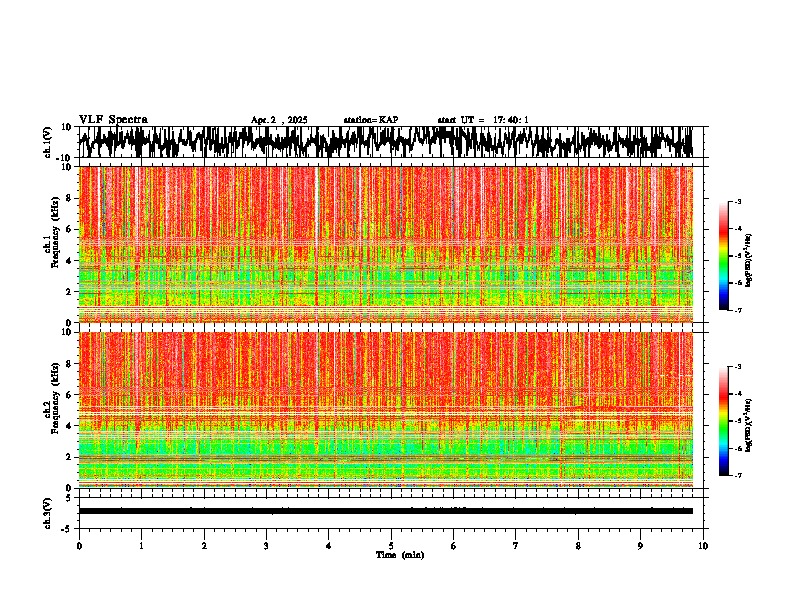Click the "station=KAP" header label
The height and width of the screenshot is (612, 792).
coord(371,120)
